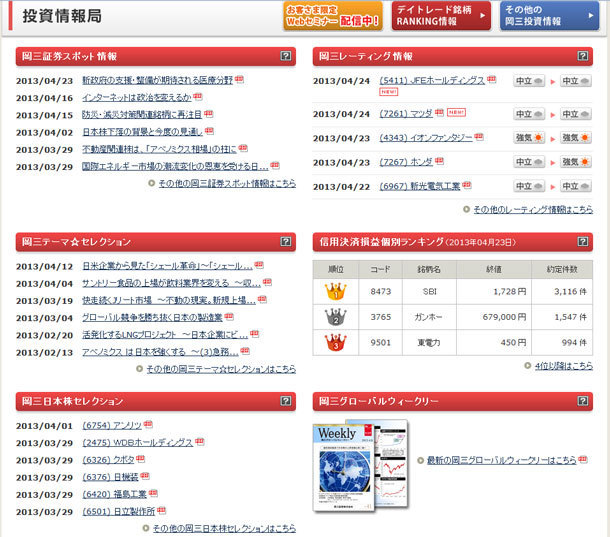Click the PDF icon beside (6967) 新光電気工業
This screenshot has height=537, width=610.
click(x=467, y=184)
